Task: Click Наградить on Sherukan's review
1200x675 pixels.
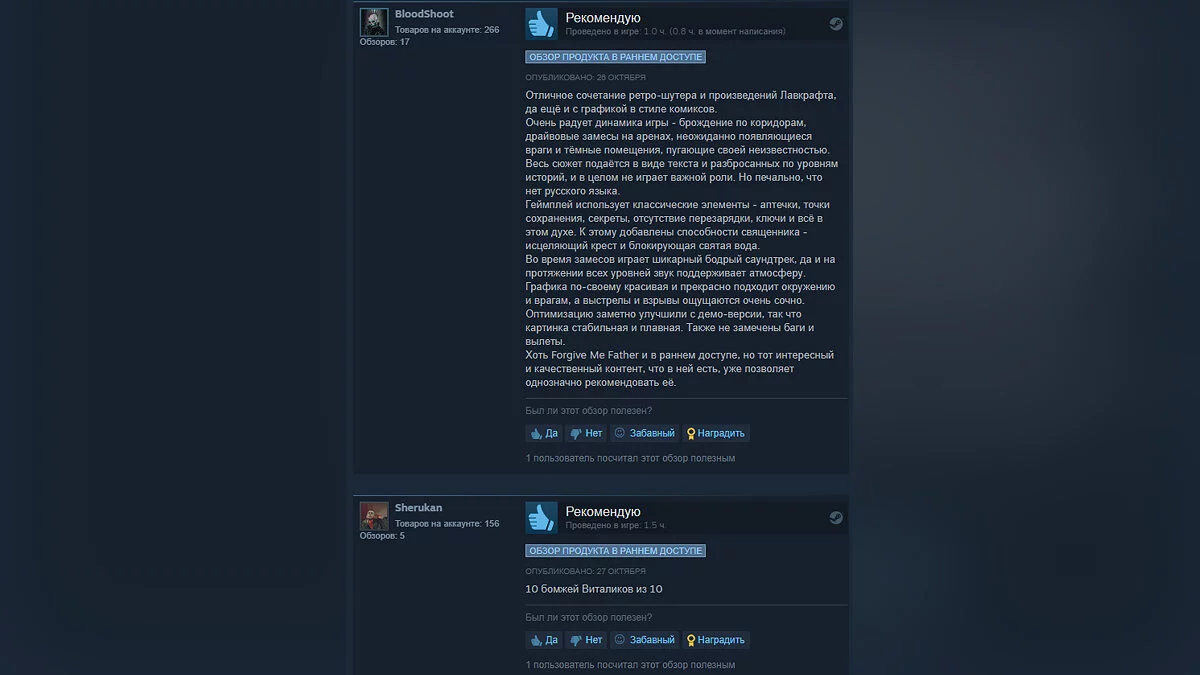Action: (x=716, y=640)
